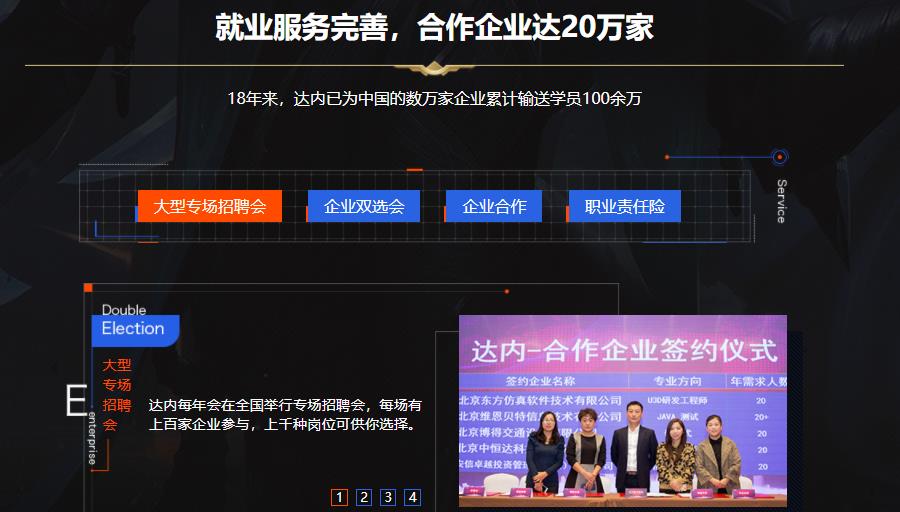Click the blue Election label
This screenshot has height=512, width=900.
[x=135, y=331]
